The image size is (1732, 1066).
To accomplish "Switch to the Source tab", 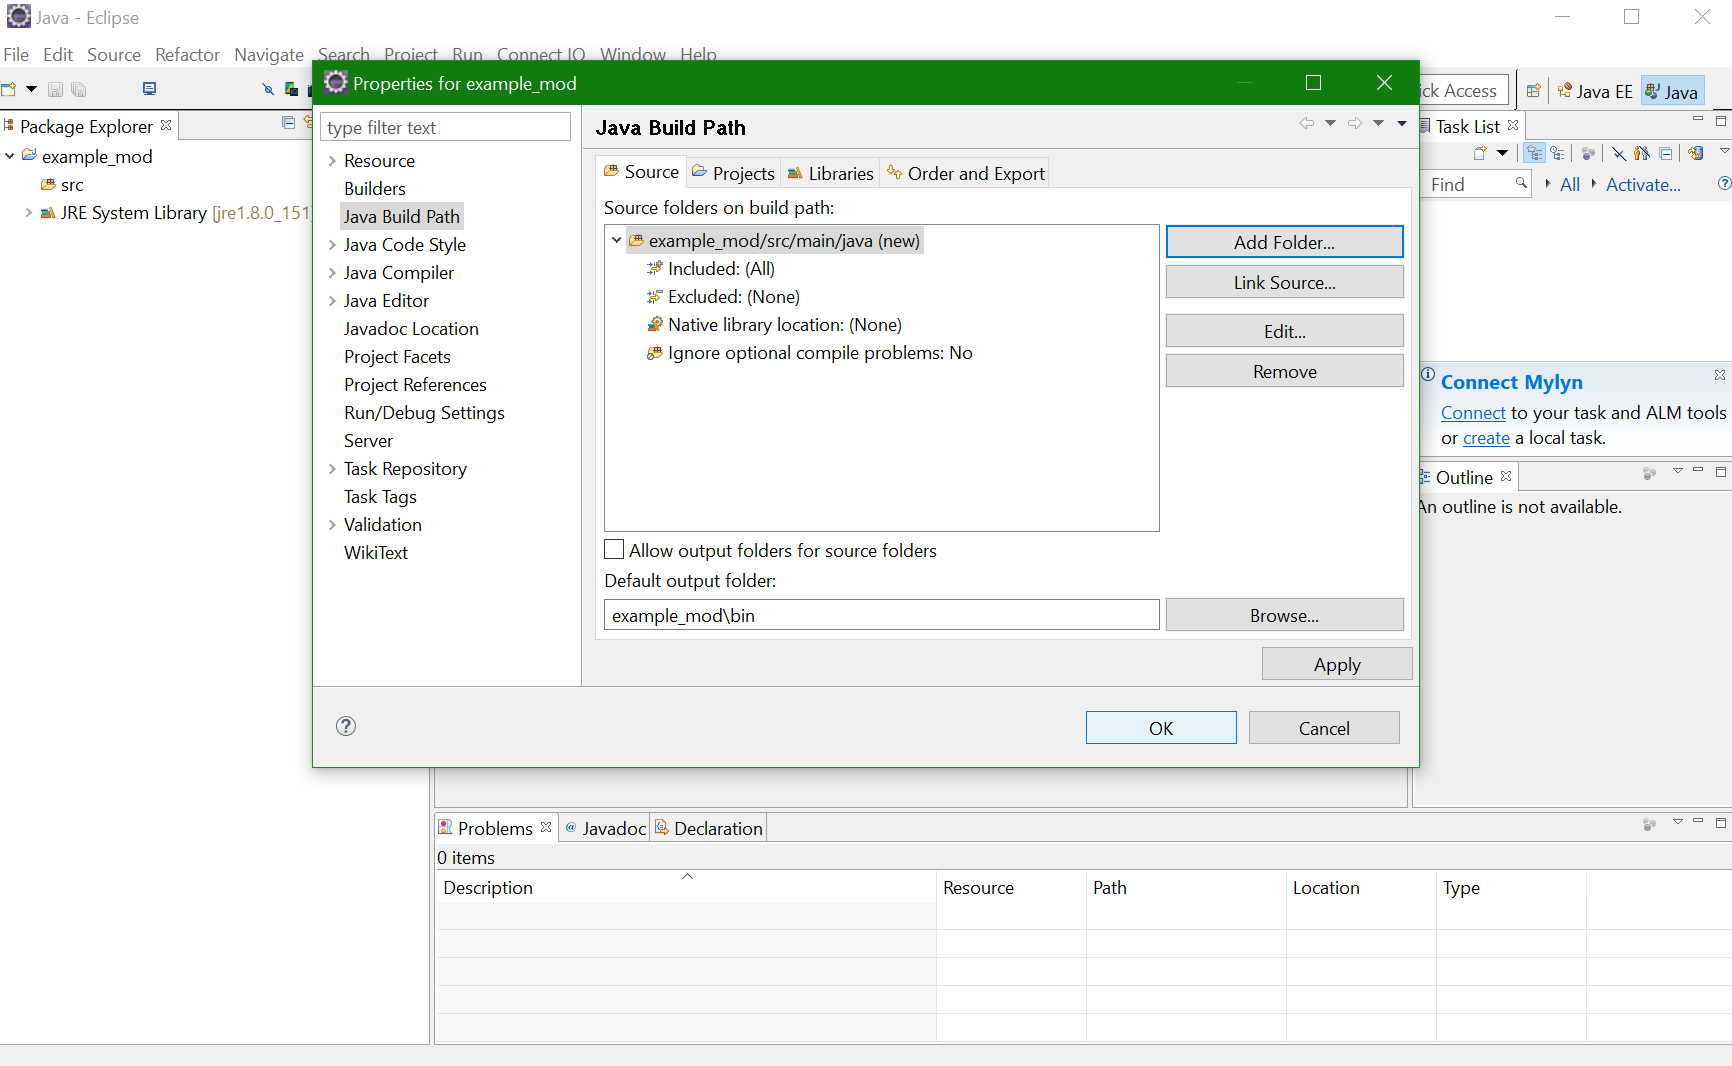I will [641, 172].
